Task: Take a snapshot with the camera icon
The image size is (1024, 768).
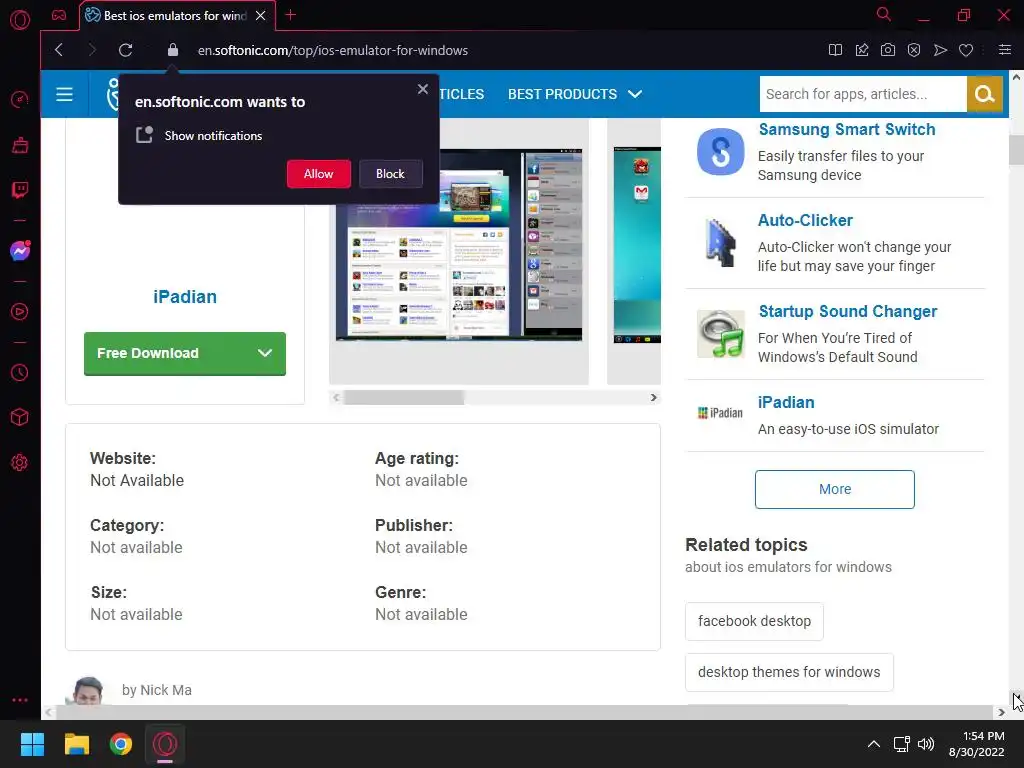Action: [888, 50]
